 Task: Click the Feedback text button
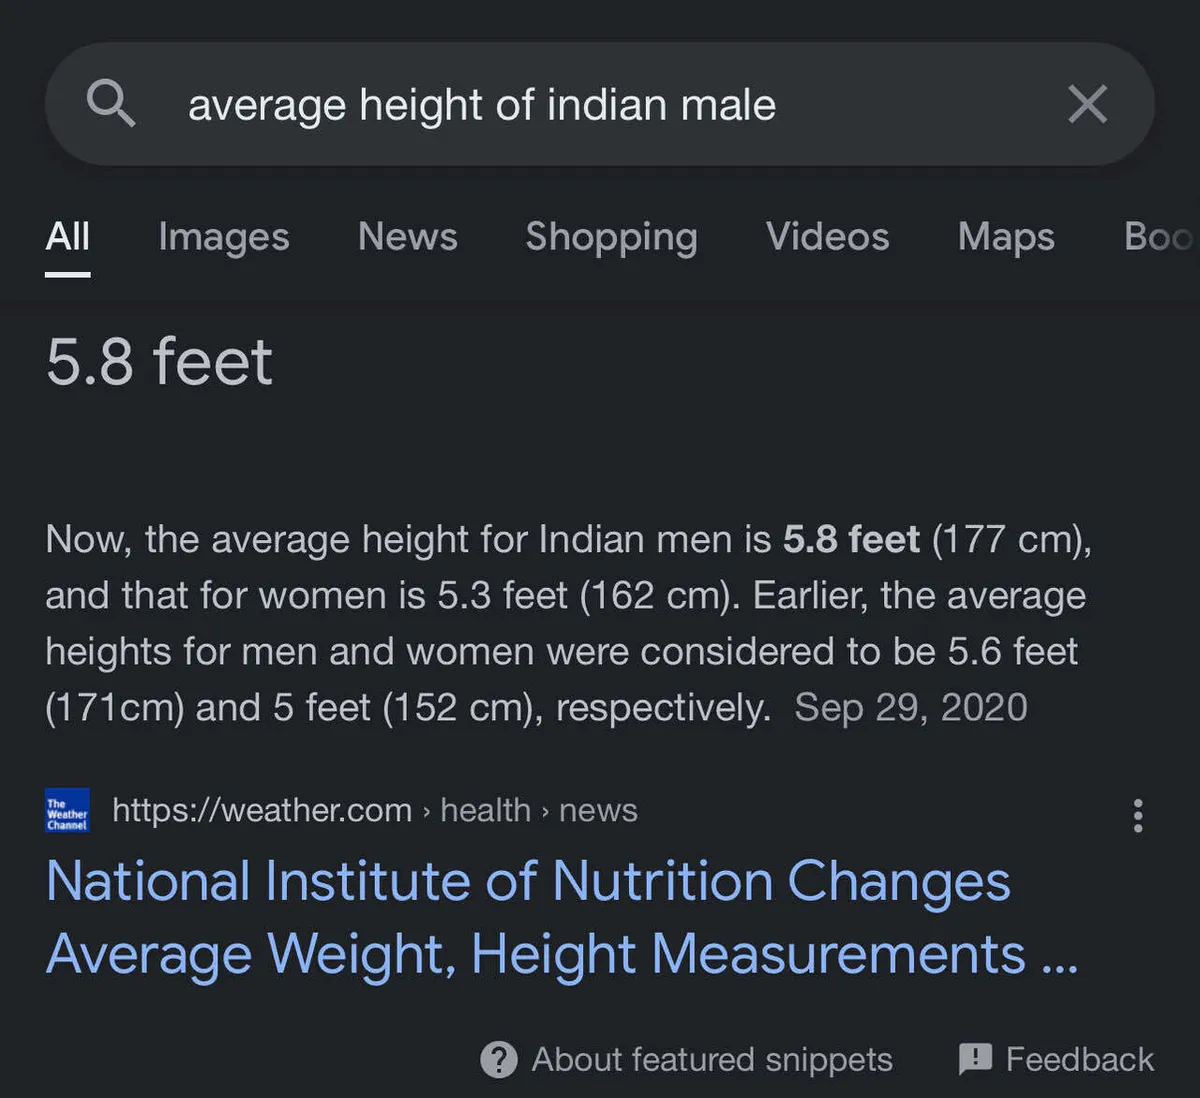click(1079, 1059)
